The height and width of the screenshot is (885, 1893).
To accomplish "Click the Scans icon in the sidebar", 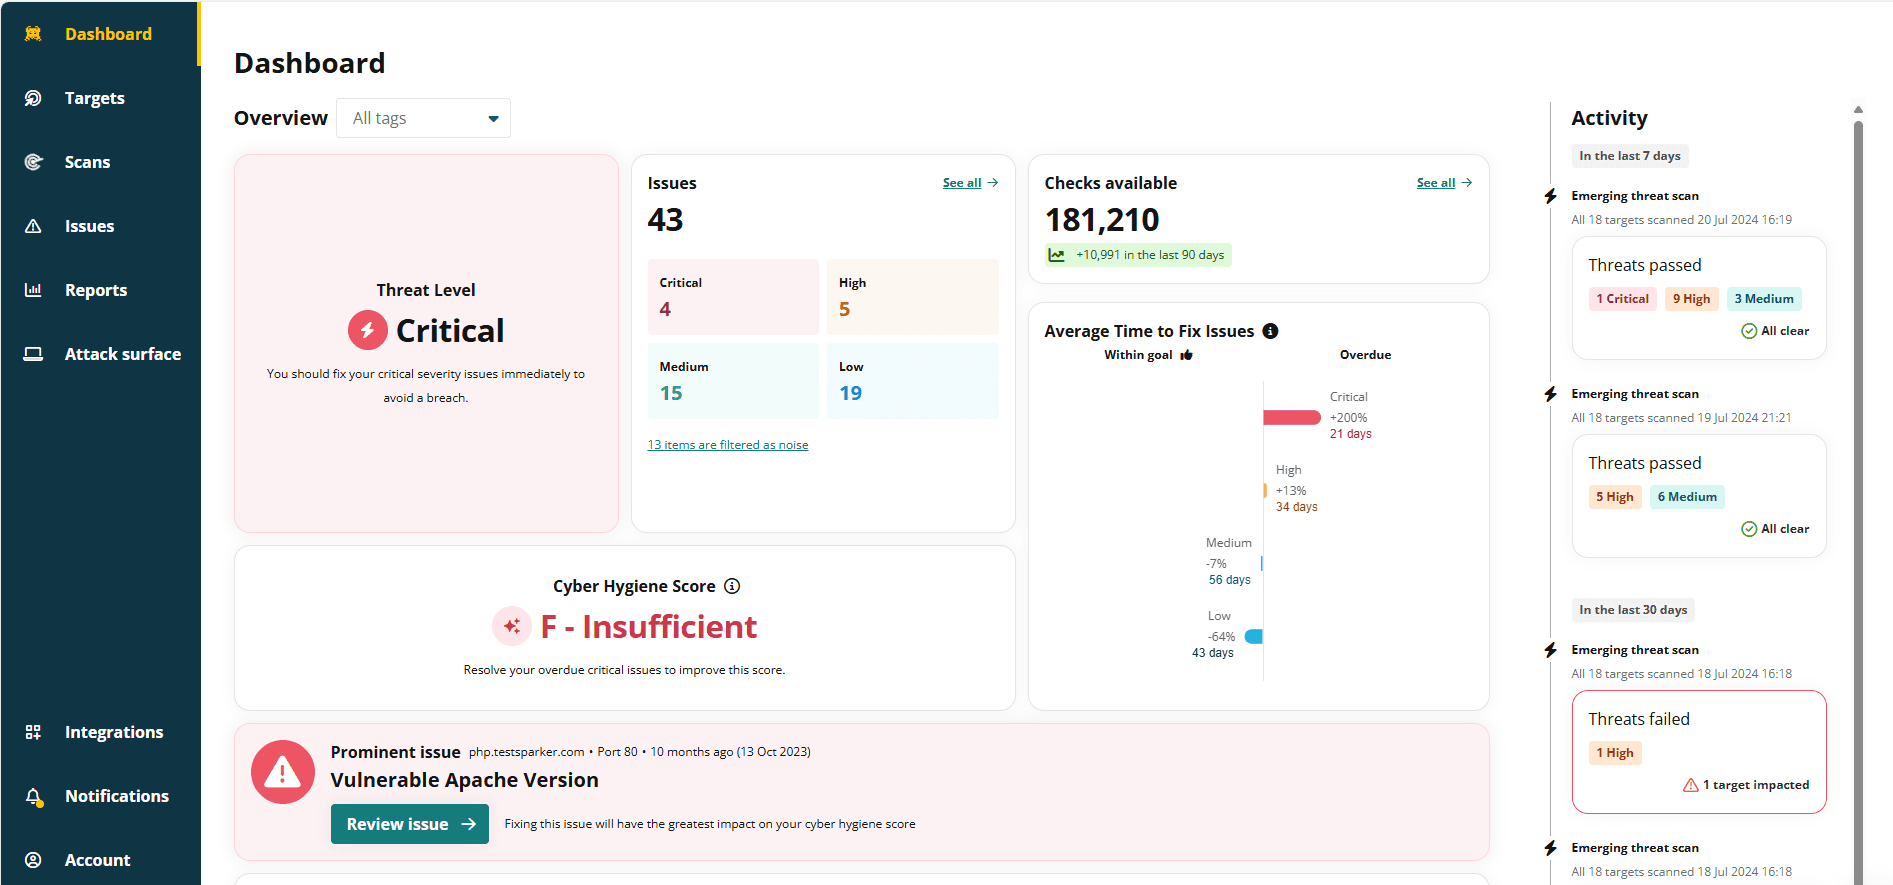I will click(33, 162).
